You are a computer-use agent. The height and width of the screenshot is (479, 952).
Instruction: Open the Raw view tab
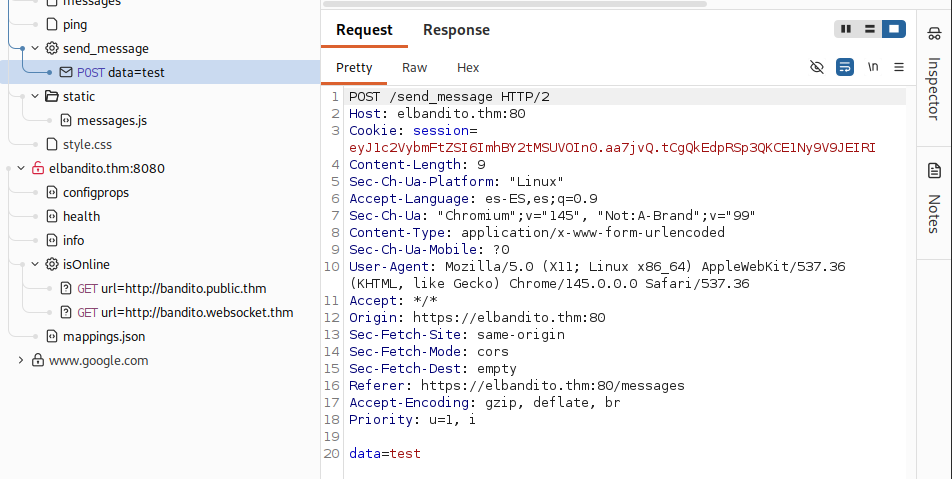[x=415, y=67]
